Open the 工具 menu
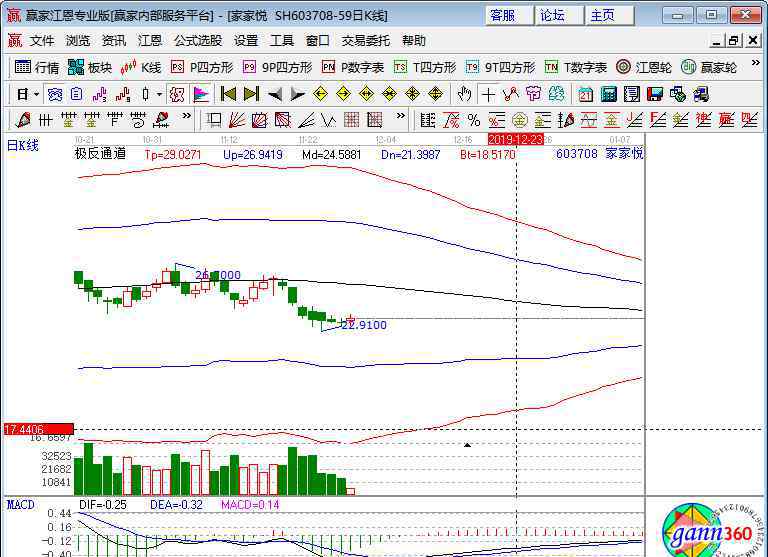This screenshot has height=557, width=768. tap(282, 41)
